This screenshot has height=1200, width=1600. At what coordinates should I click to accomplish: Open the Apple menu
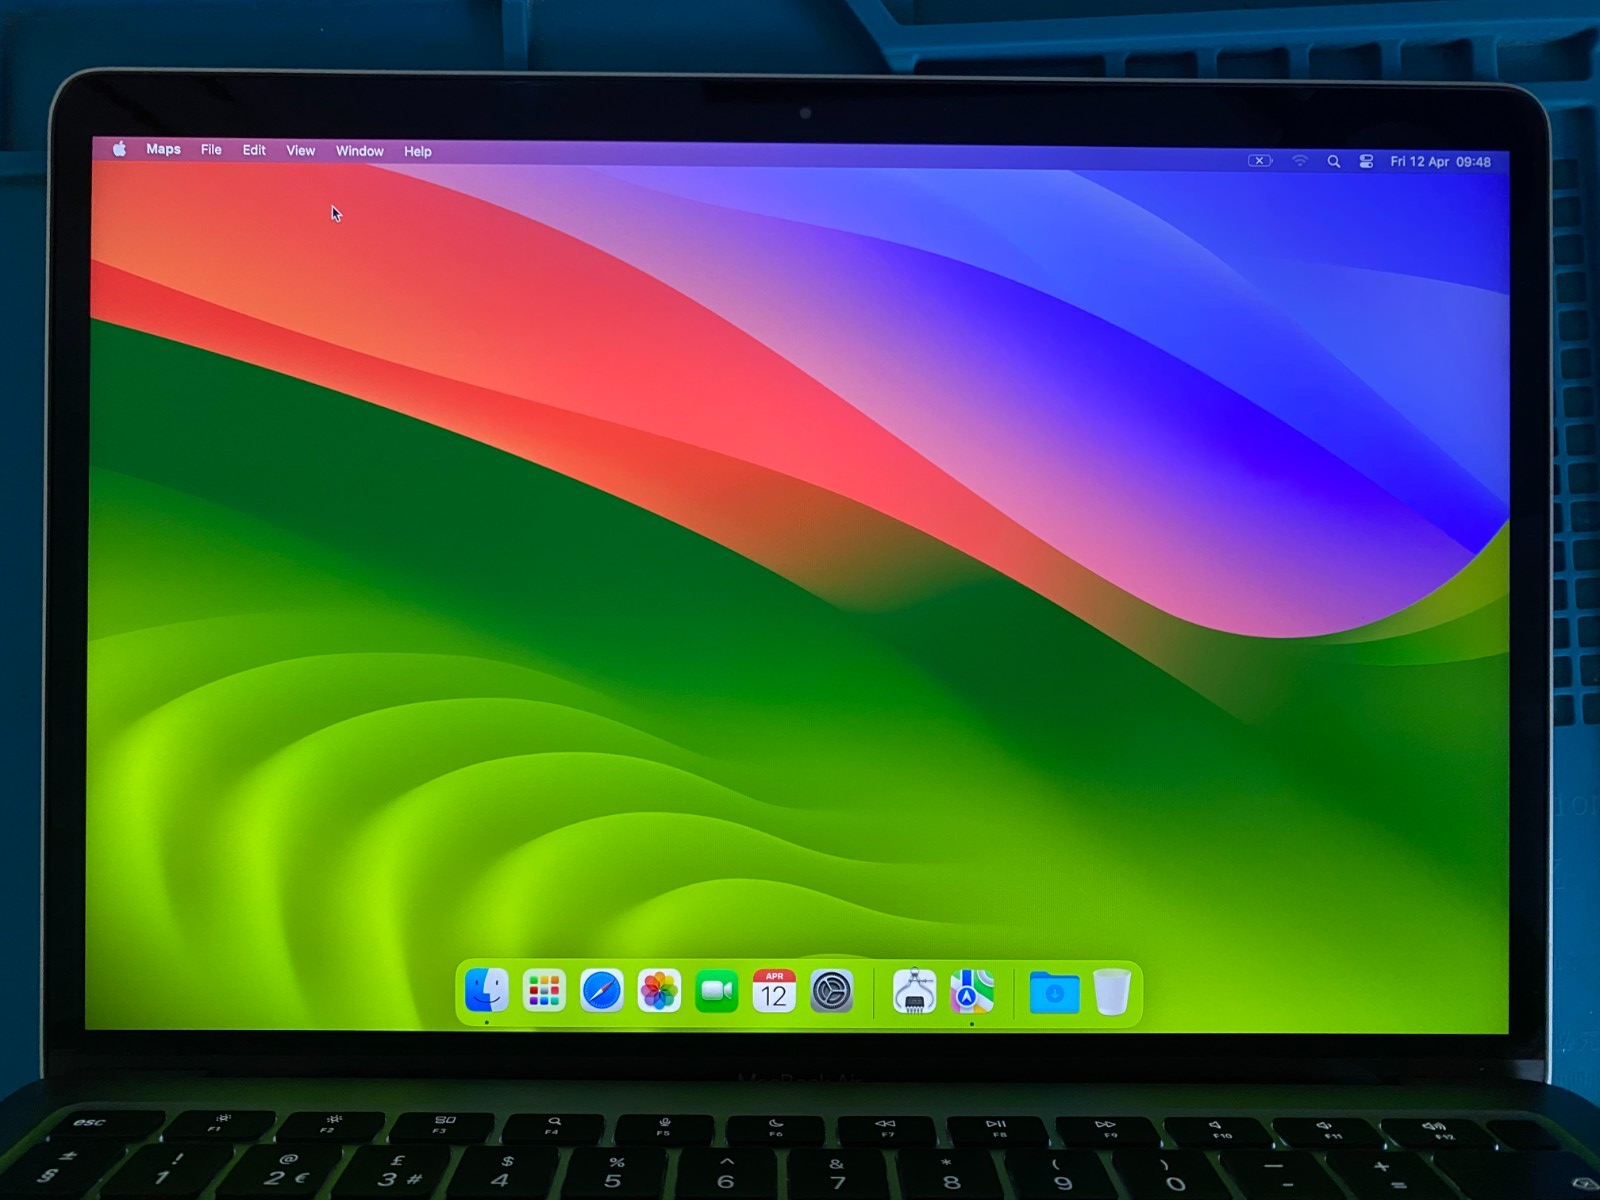[x=119, y=149]
